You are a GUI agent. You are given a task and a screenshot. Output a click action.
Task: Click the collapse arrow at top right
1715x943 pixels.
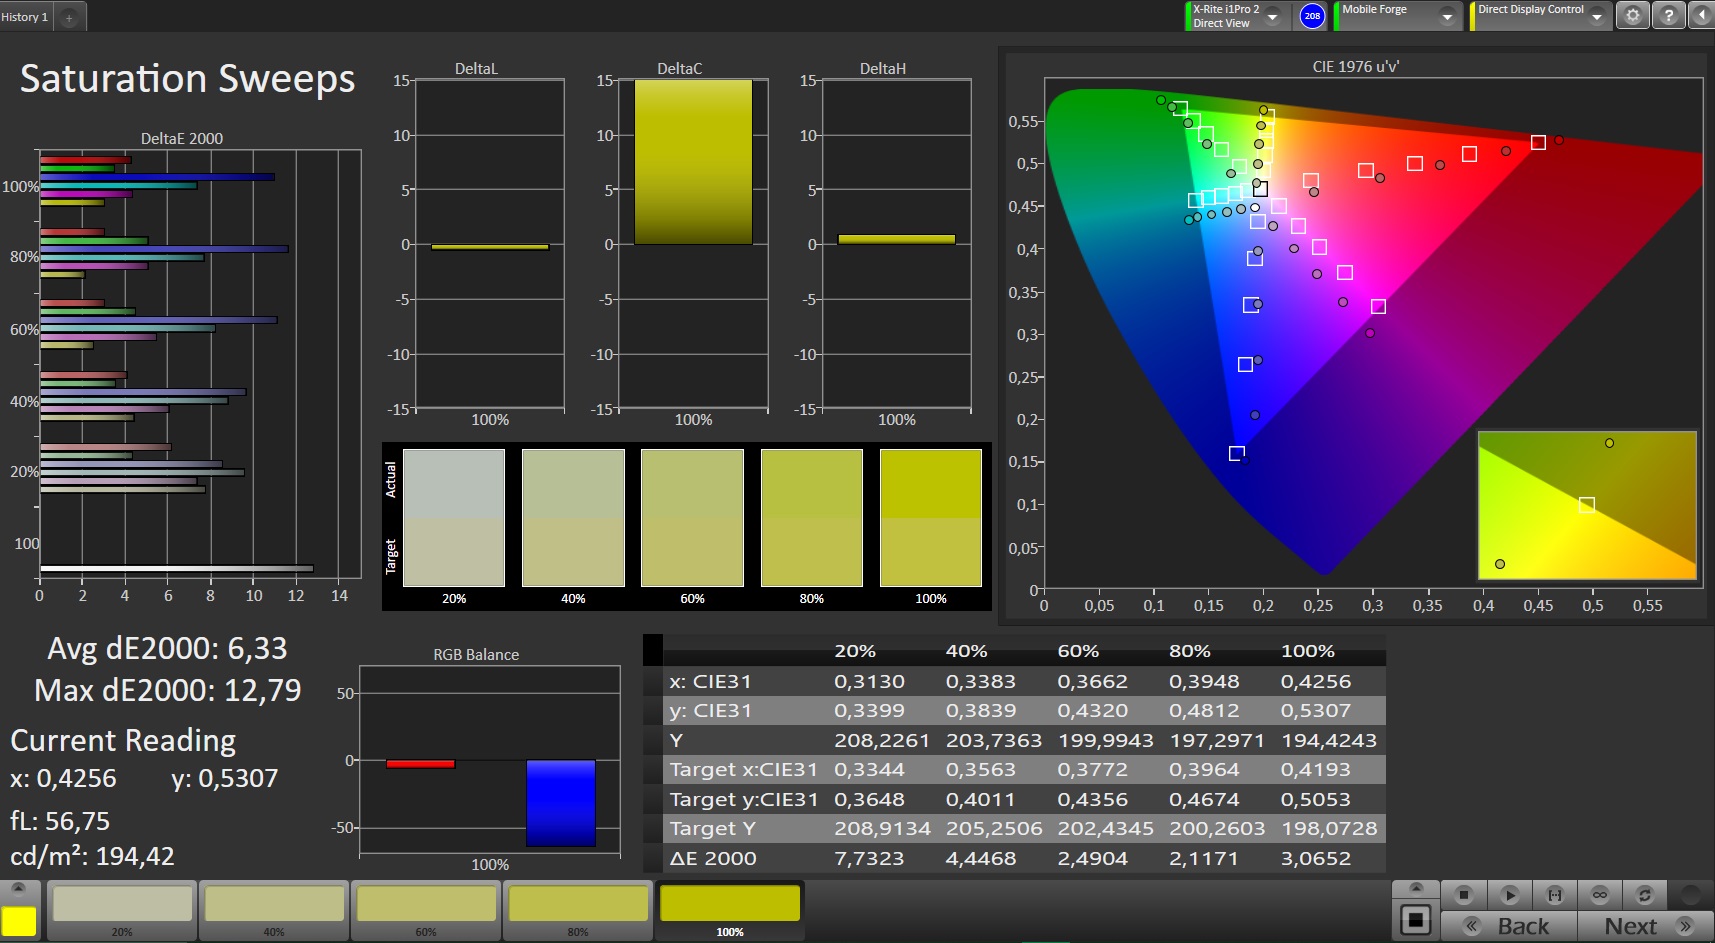point(1701,16)
